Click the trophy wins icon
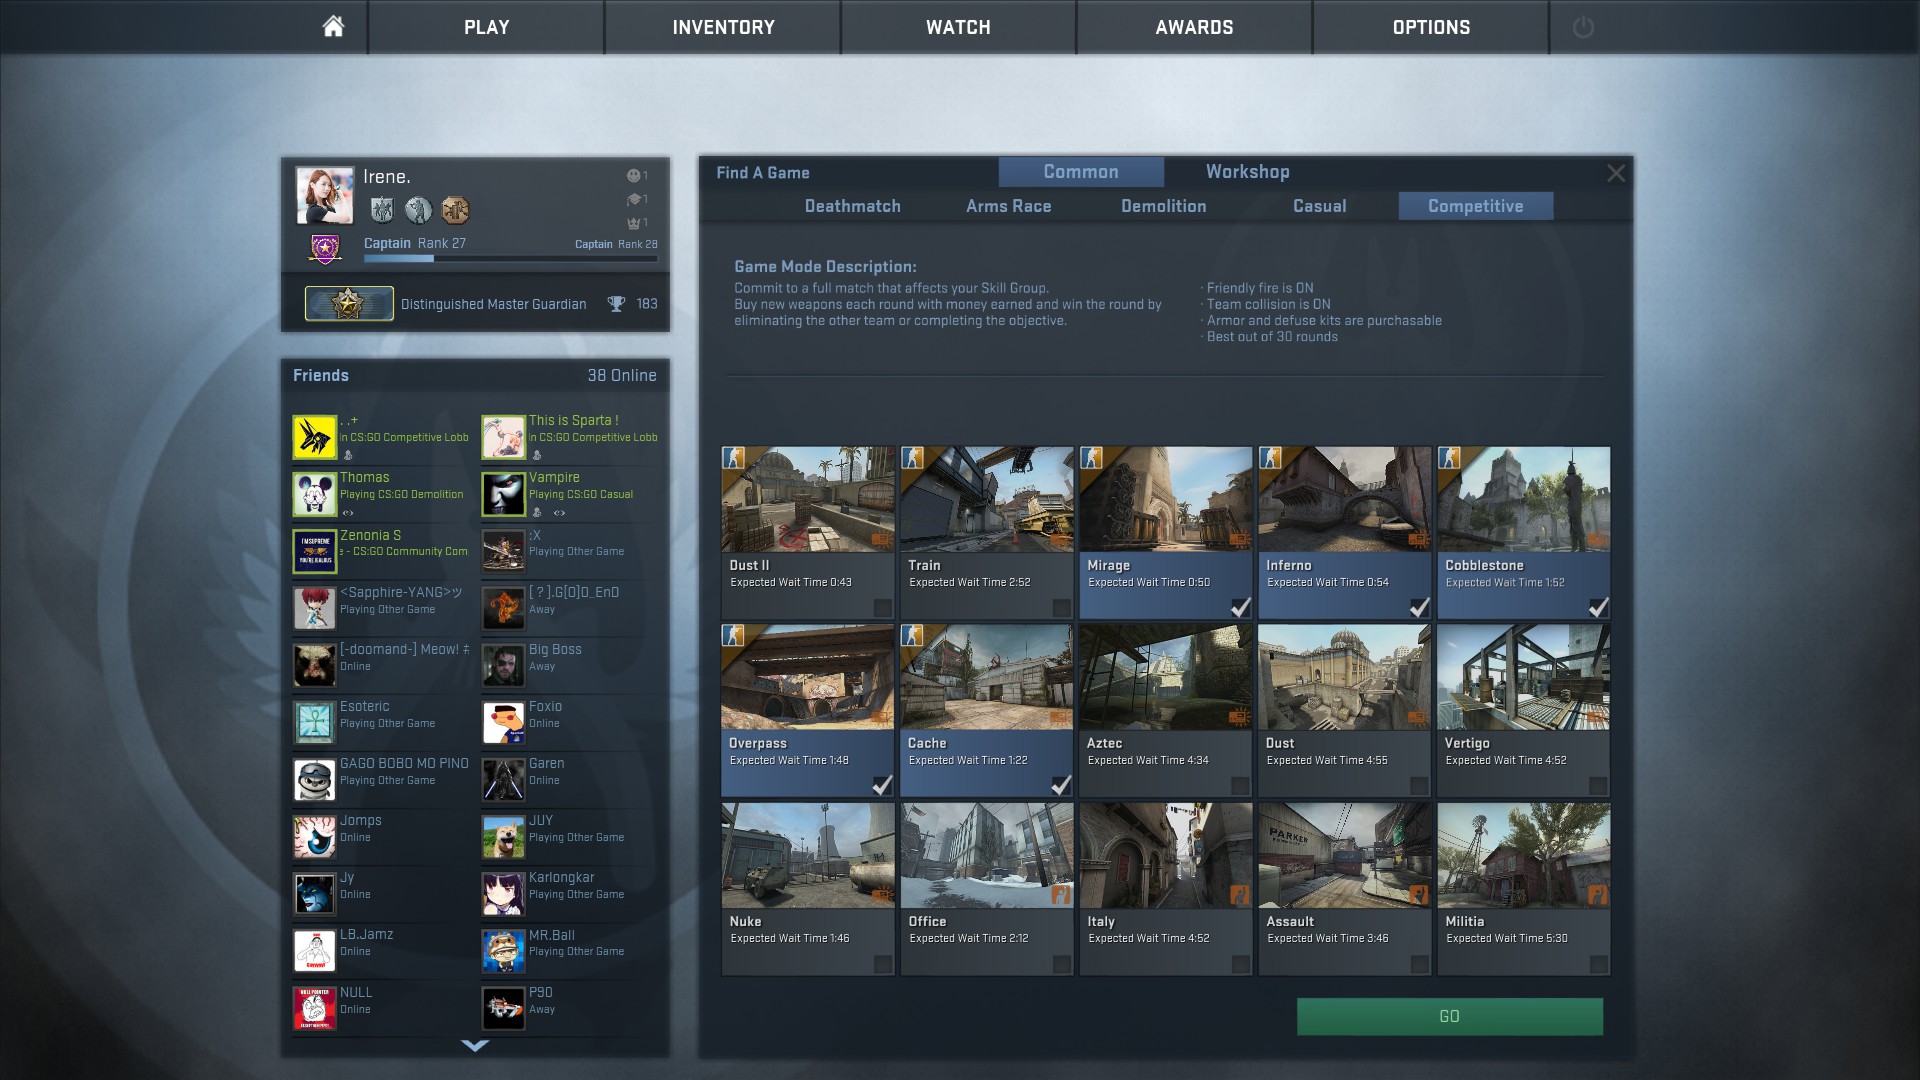This screenshot has width=1920, height=1080. coord(616,304)
